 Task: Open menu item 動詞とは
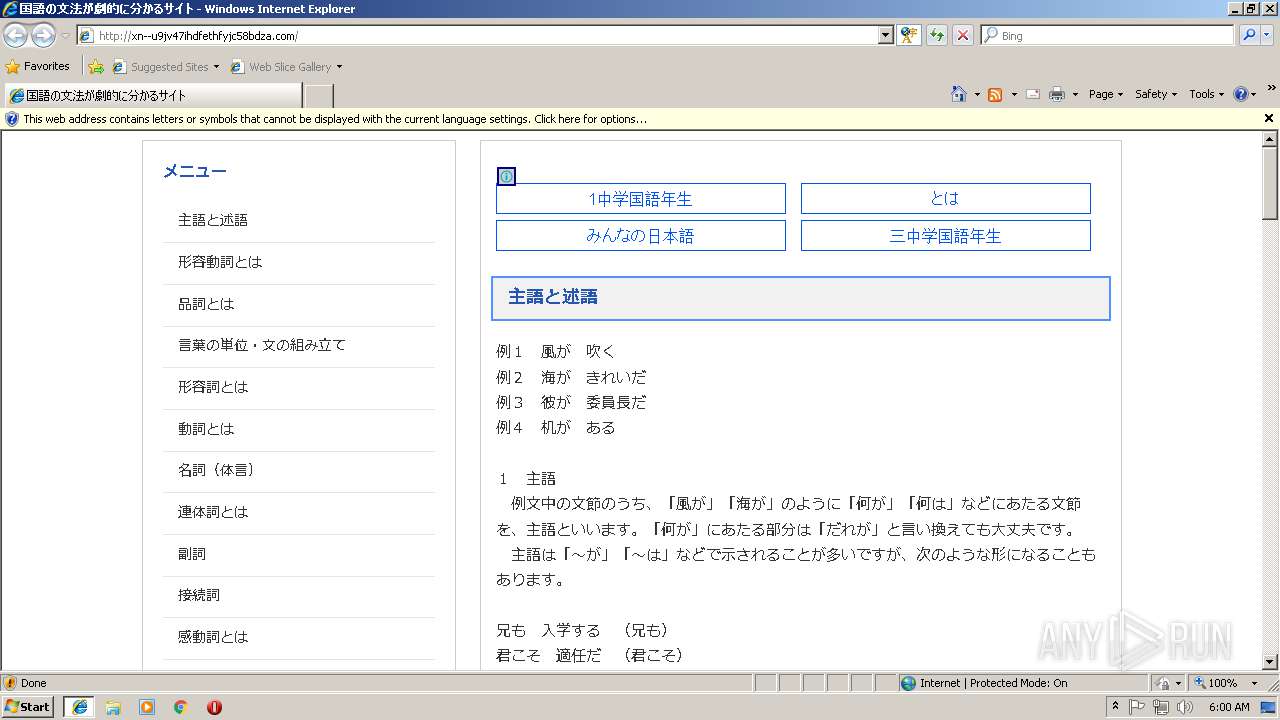click(206, 429)
